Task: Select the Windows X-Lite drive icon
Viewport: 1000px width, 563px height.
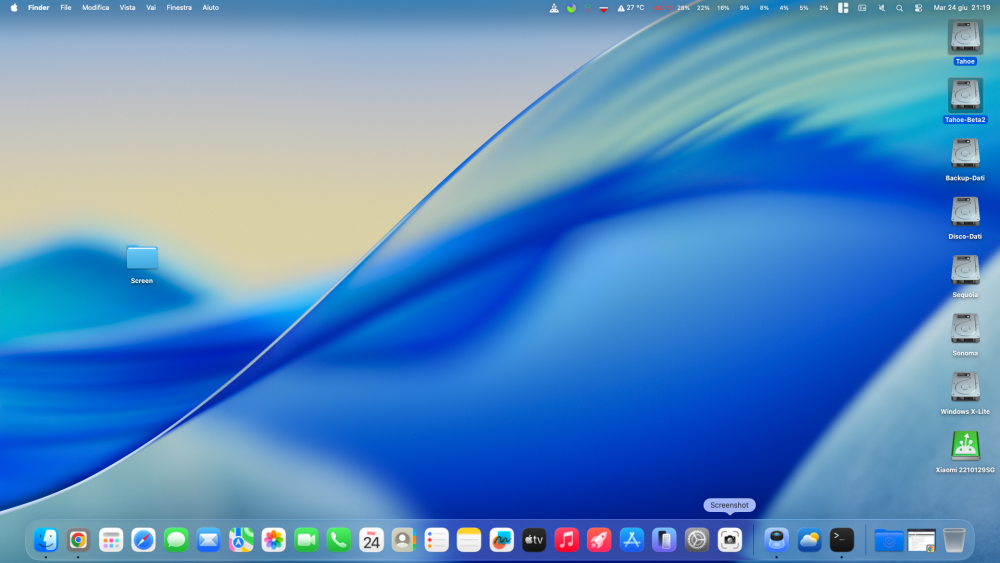Action: (965, 386)
